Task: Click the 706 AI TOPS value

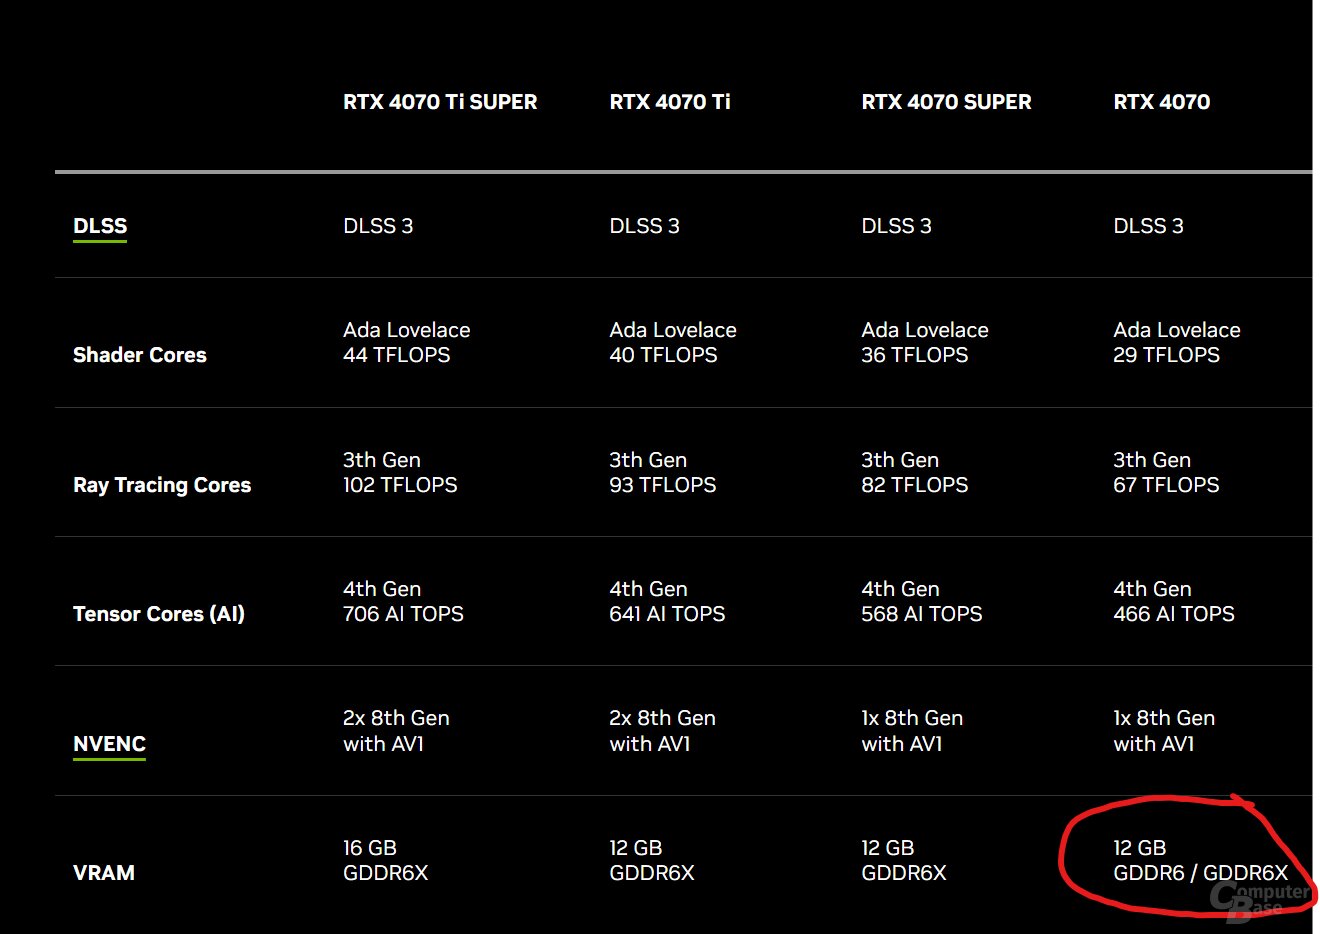Action: coord(403,614)
